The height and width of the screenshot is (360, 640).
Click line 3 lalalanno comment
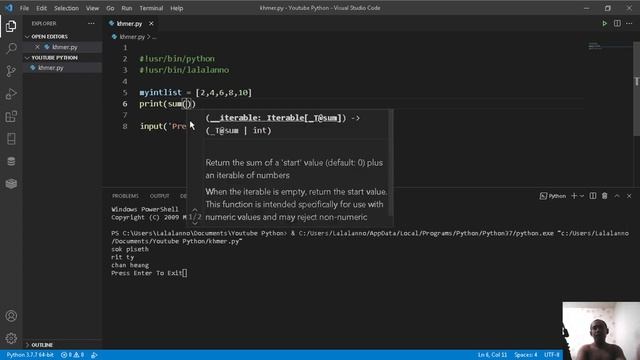click(184, 70)
